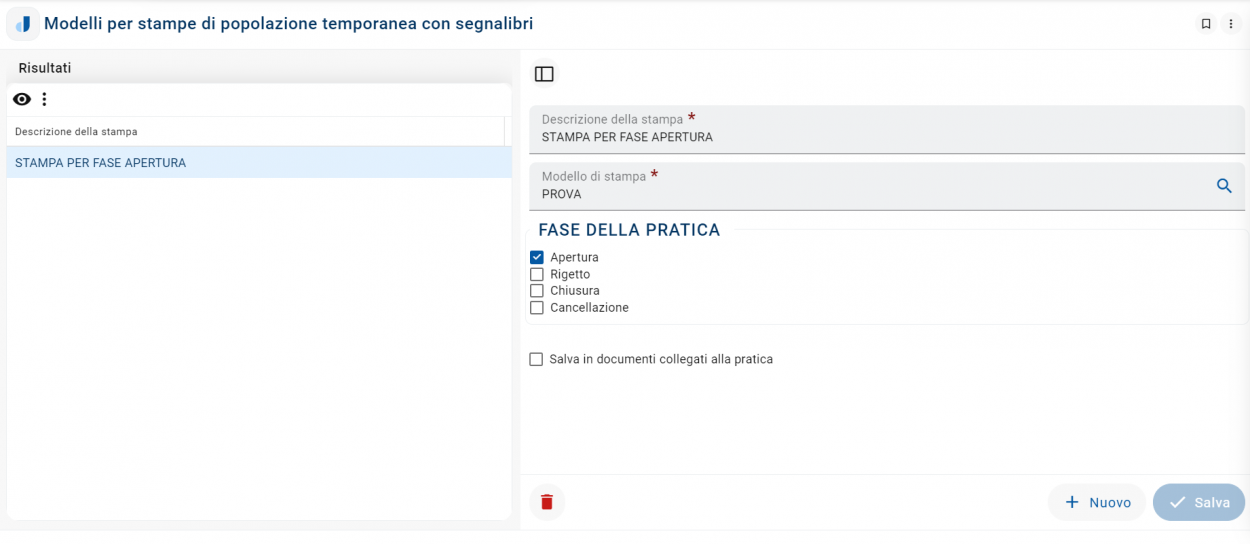Check the Chiusura checkbox

[x=537, y=291]
